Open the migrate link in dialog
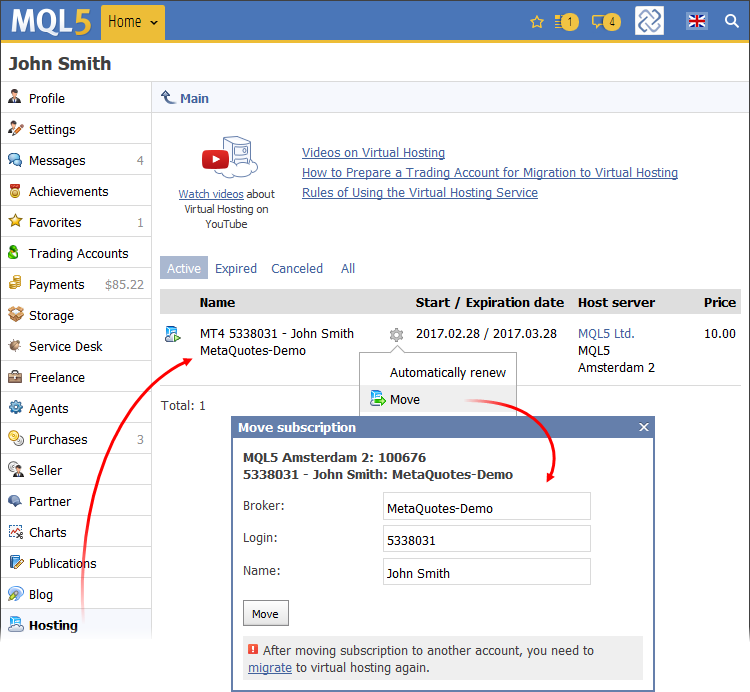 coord(270,668)
